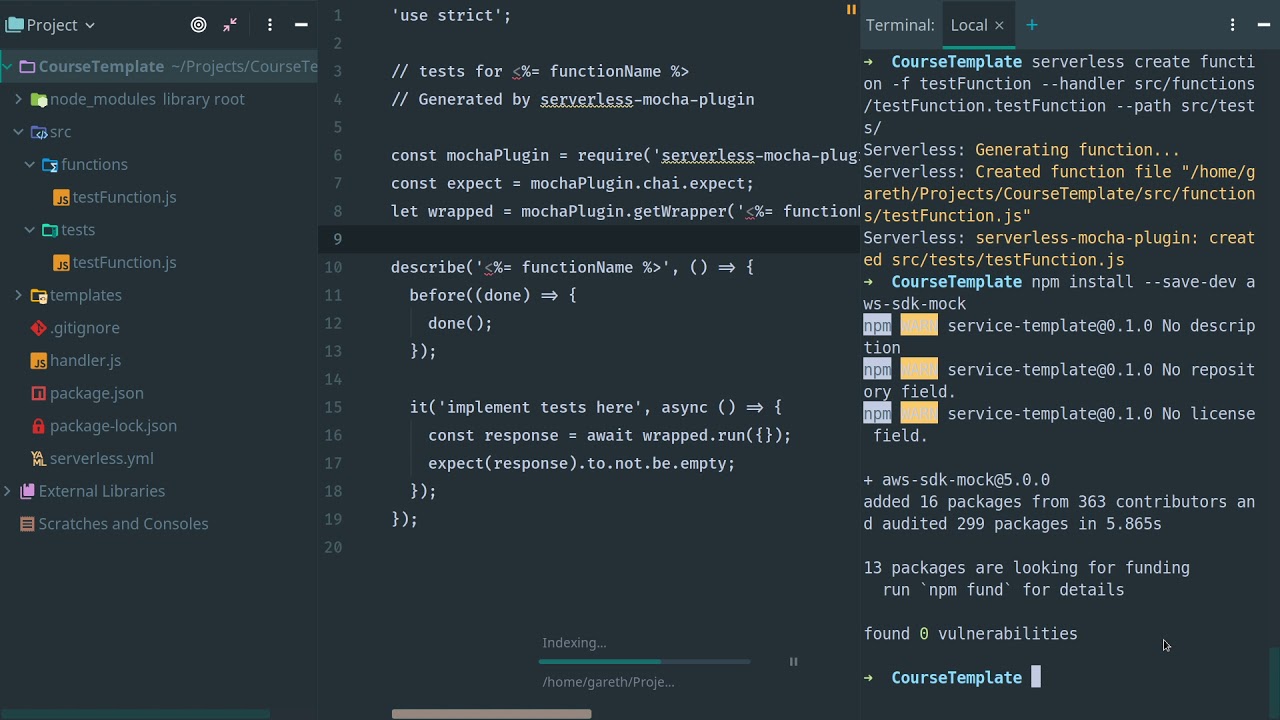Open Project panel options three-dot menu

pyautogui.click(x=269, y=25)
